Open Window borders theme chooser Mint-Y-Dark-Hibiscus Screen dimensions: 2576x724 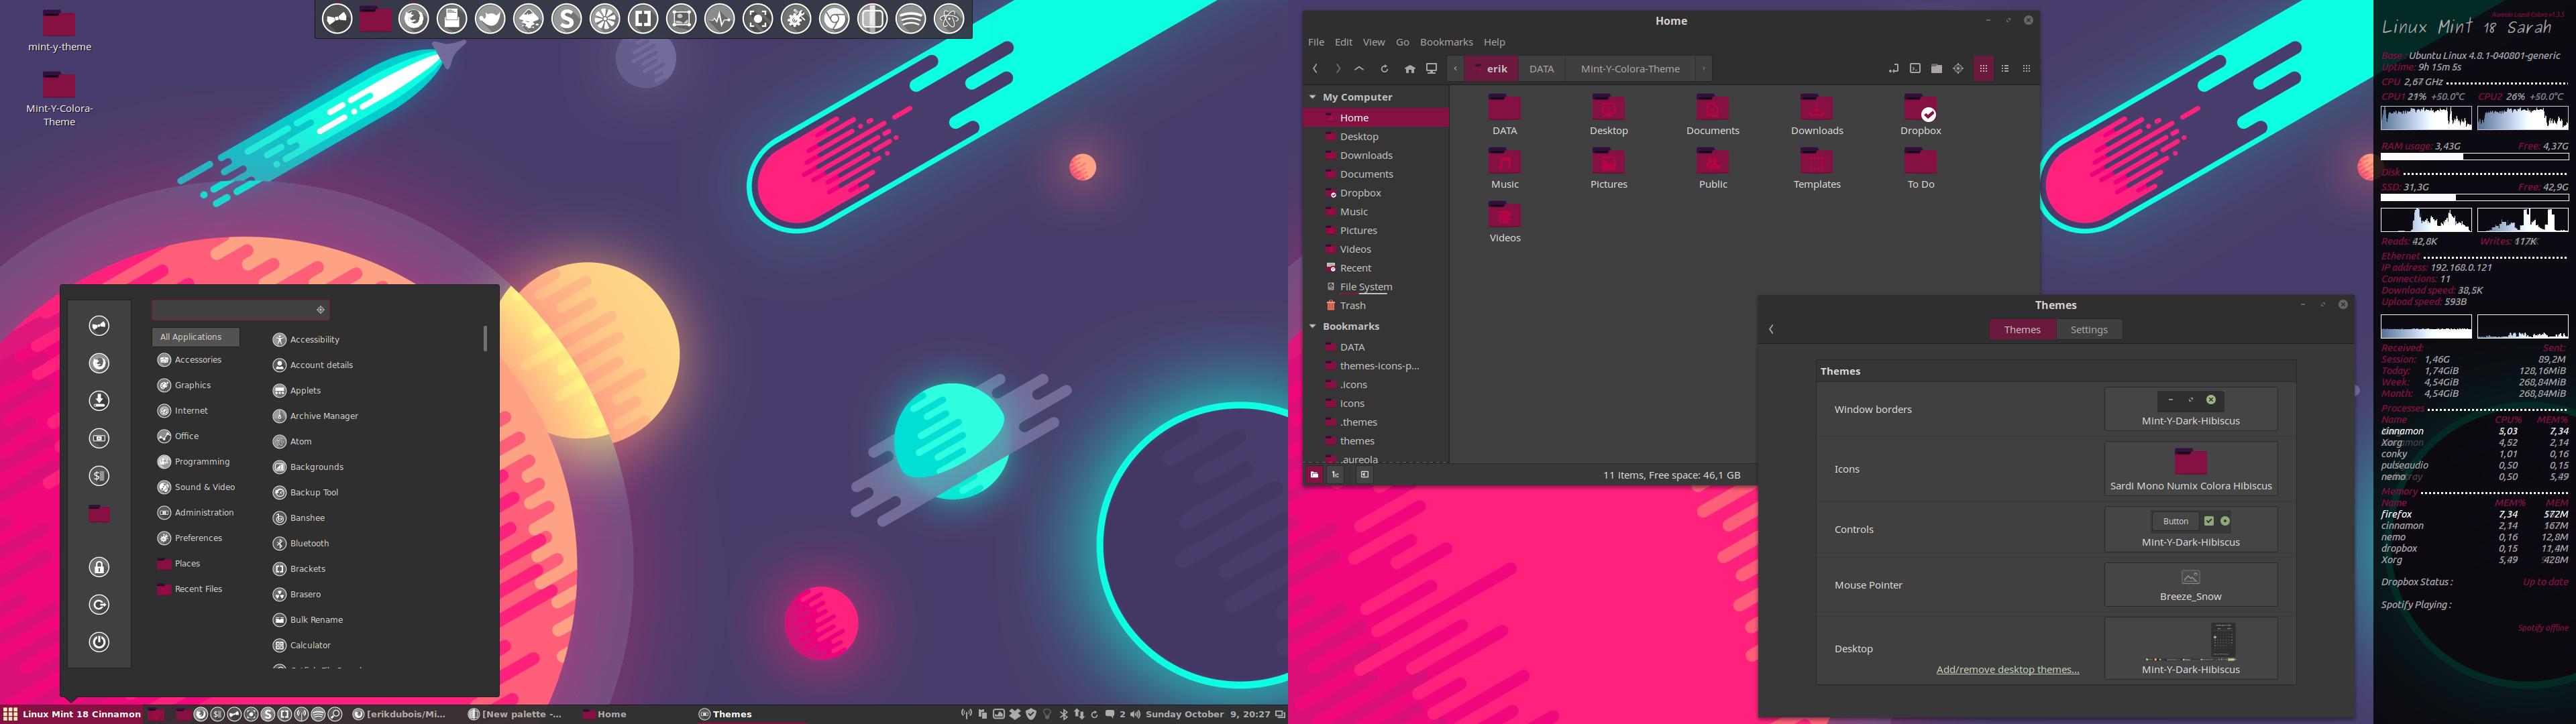pos(2190,409)
